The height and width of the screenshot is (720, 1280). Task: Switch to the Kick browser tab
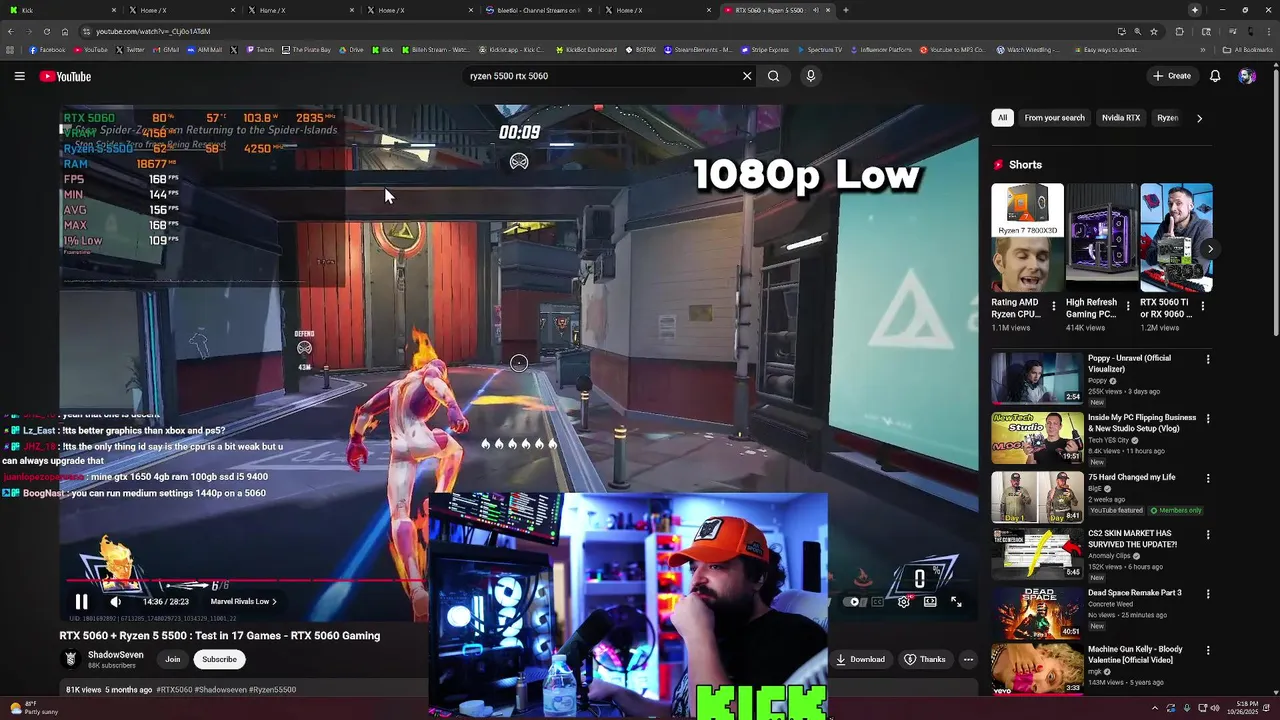coord(60,10)
